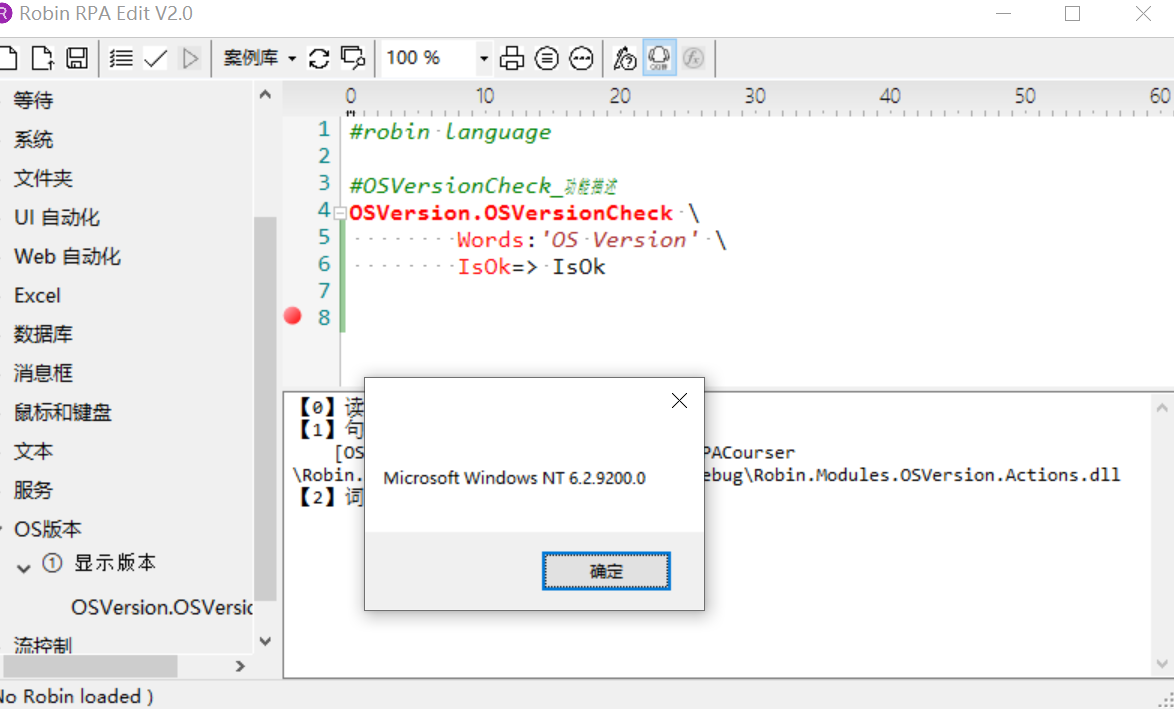1174x709 pixels.
Task: Select the OS版本 category
Action: [x=48, y=529]
